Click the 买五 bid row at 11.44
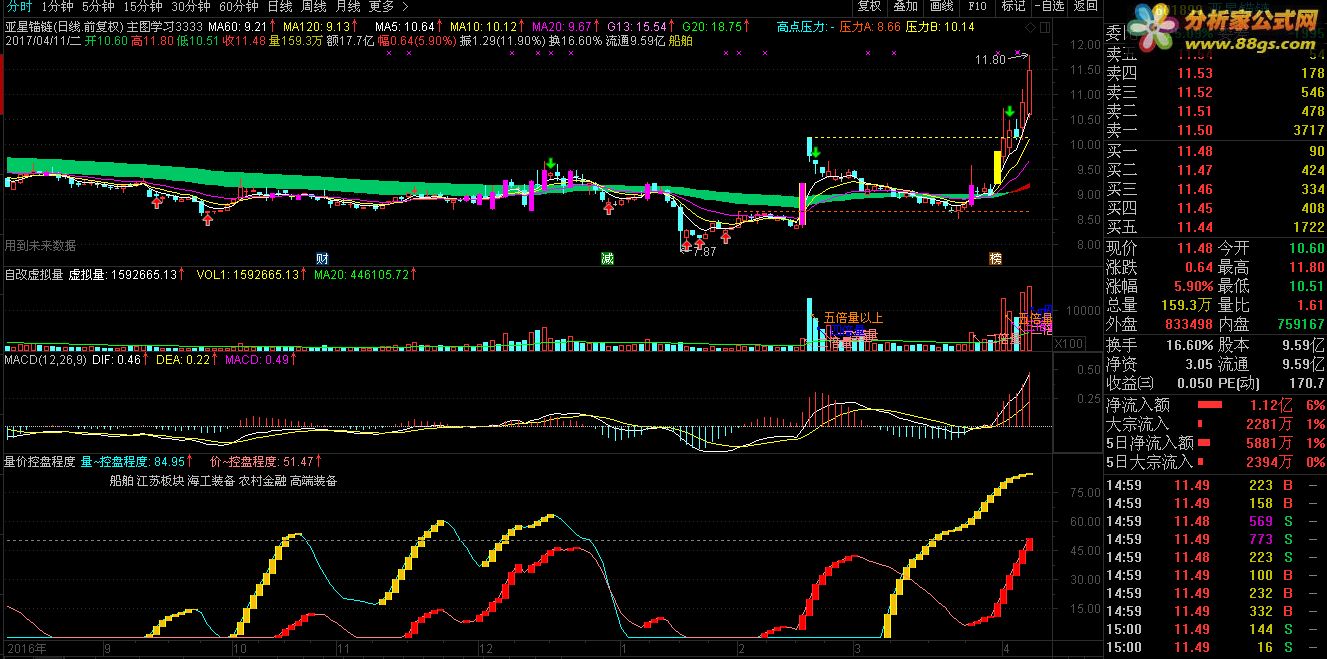This screenshot has width=1327, height=659. [1215, 227]
